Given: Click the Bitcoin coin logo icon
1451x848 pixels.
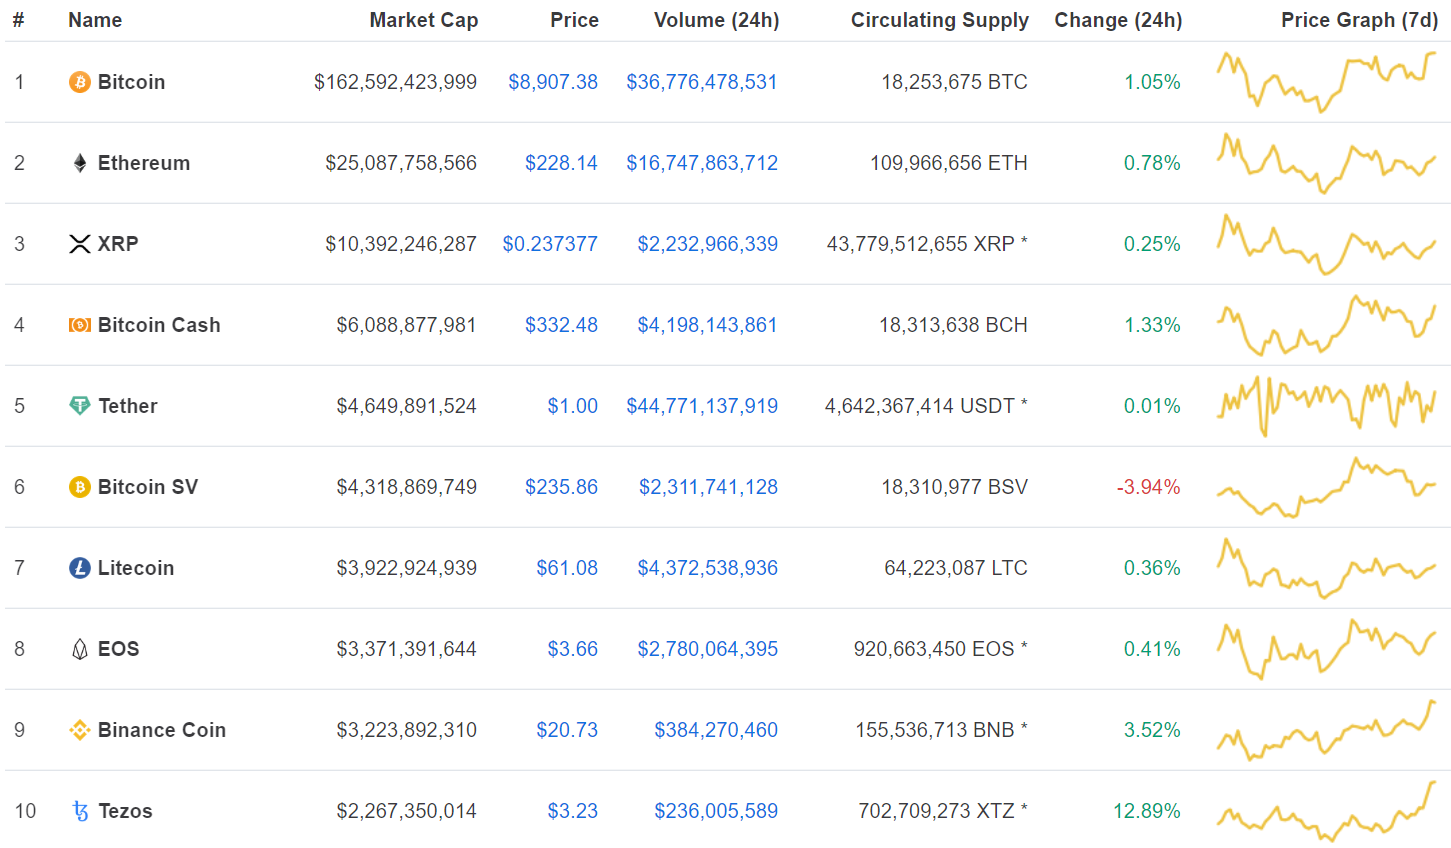Looking at the screenshot, I should click(x=79, y=82).
